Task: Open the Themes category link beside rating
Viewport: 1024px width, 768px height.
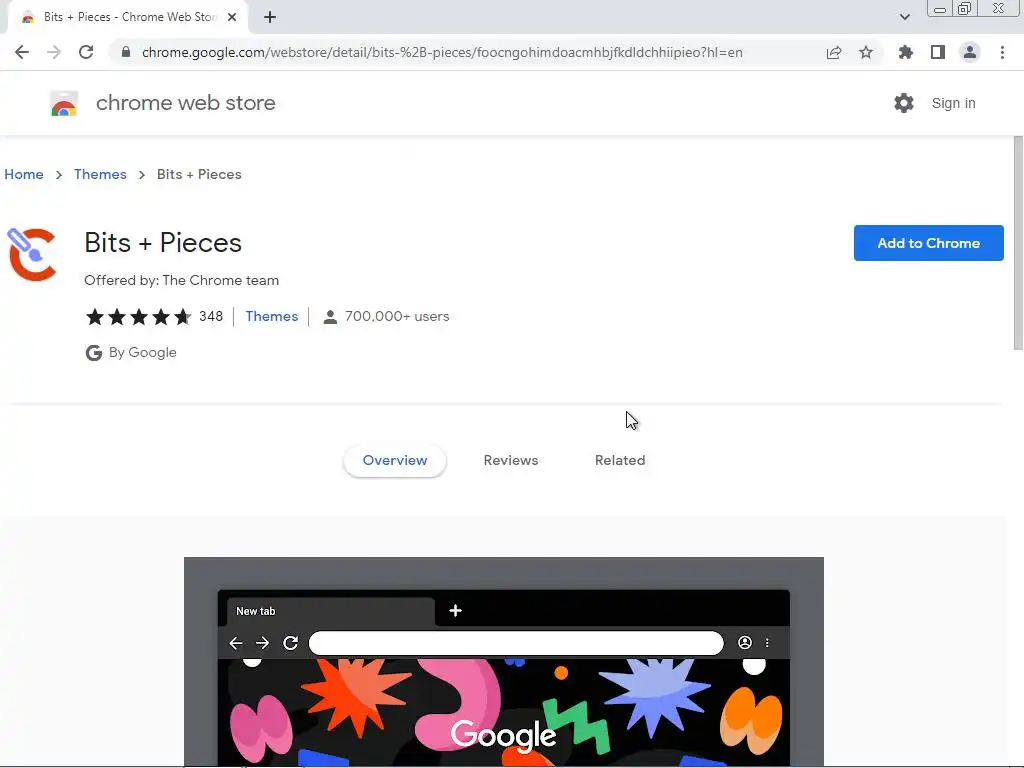Action: [x=272, y=317]
